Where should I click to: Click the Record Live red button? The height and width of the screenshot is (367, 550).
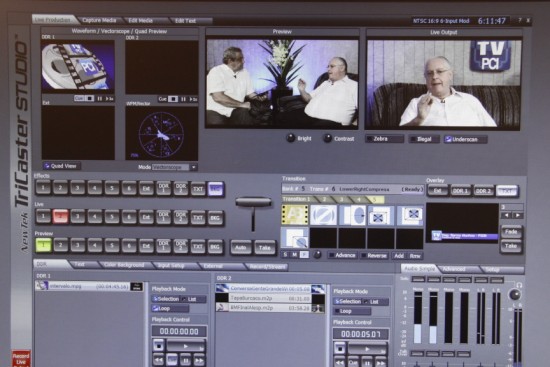click(21, 359)
